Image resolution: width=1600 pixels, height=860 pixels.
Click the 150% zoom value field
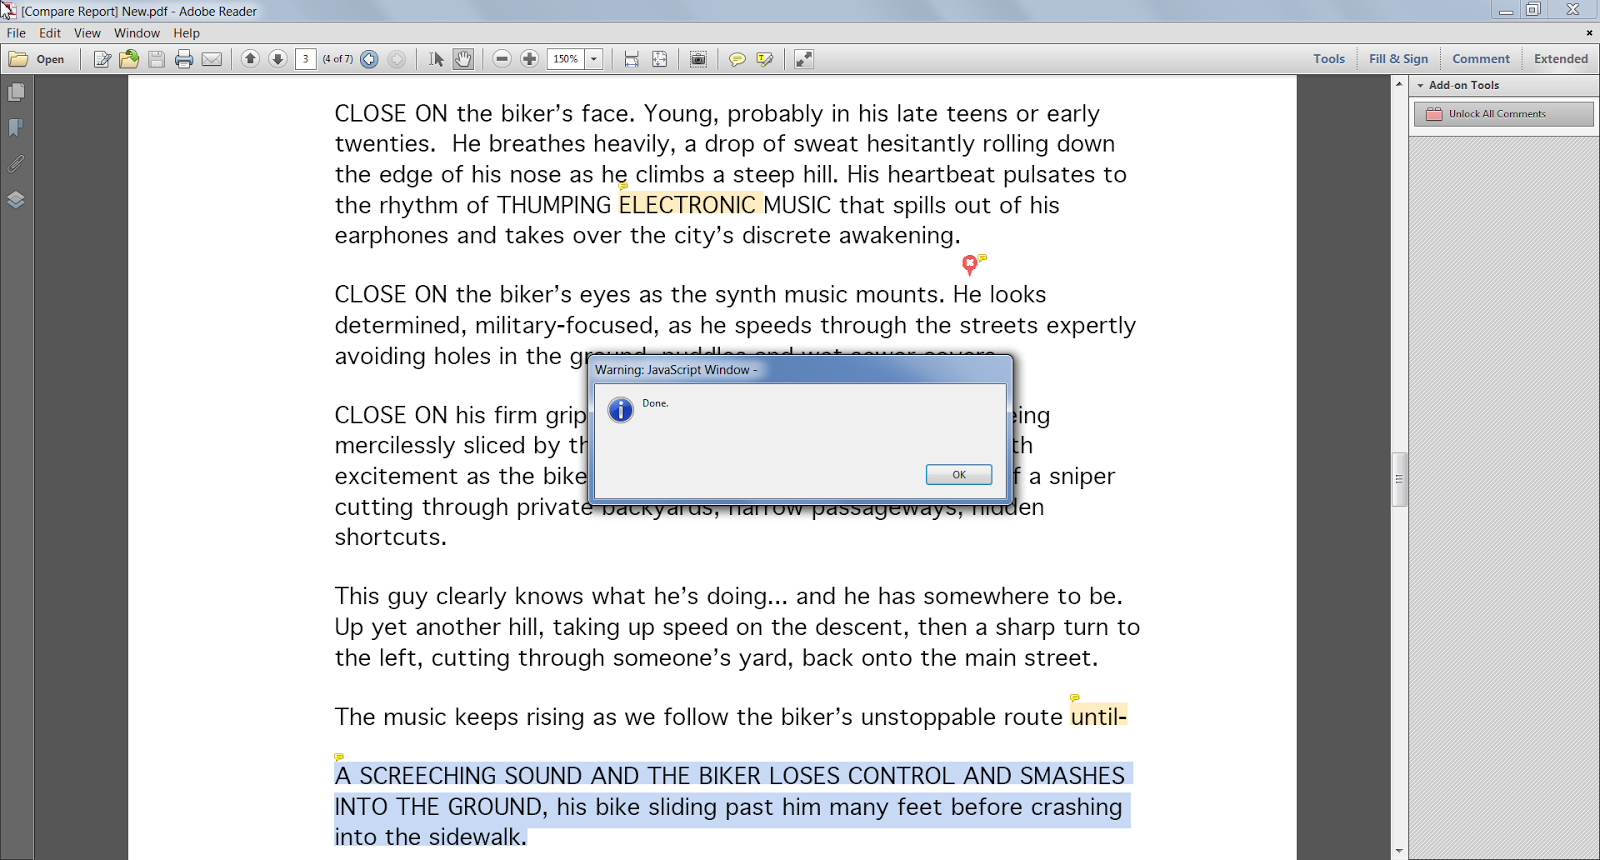tap(566, 59)
